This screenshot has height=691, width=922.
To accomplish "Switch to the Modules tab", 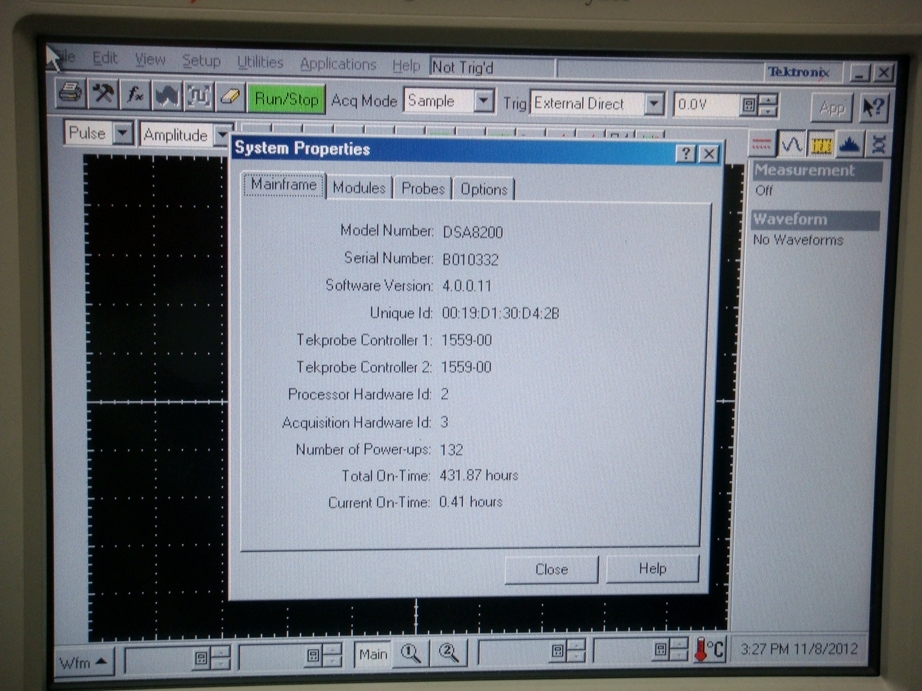I will pyautogui.click(x=359, y=188).
